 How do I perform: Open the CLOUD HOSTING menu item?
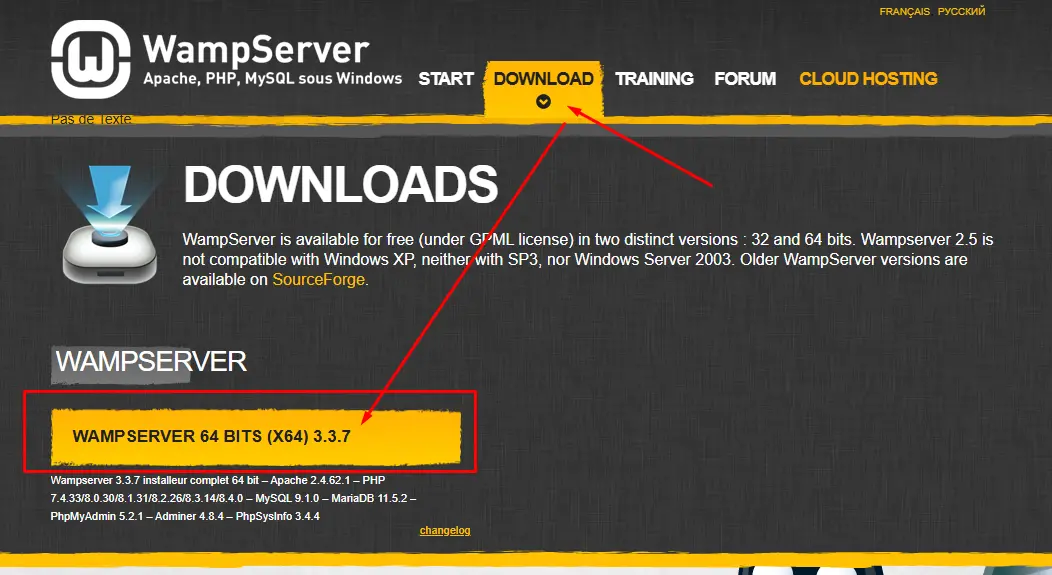(868, 79)
